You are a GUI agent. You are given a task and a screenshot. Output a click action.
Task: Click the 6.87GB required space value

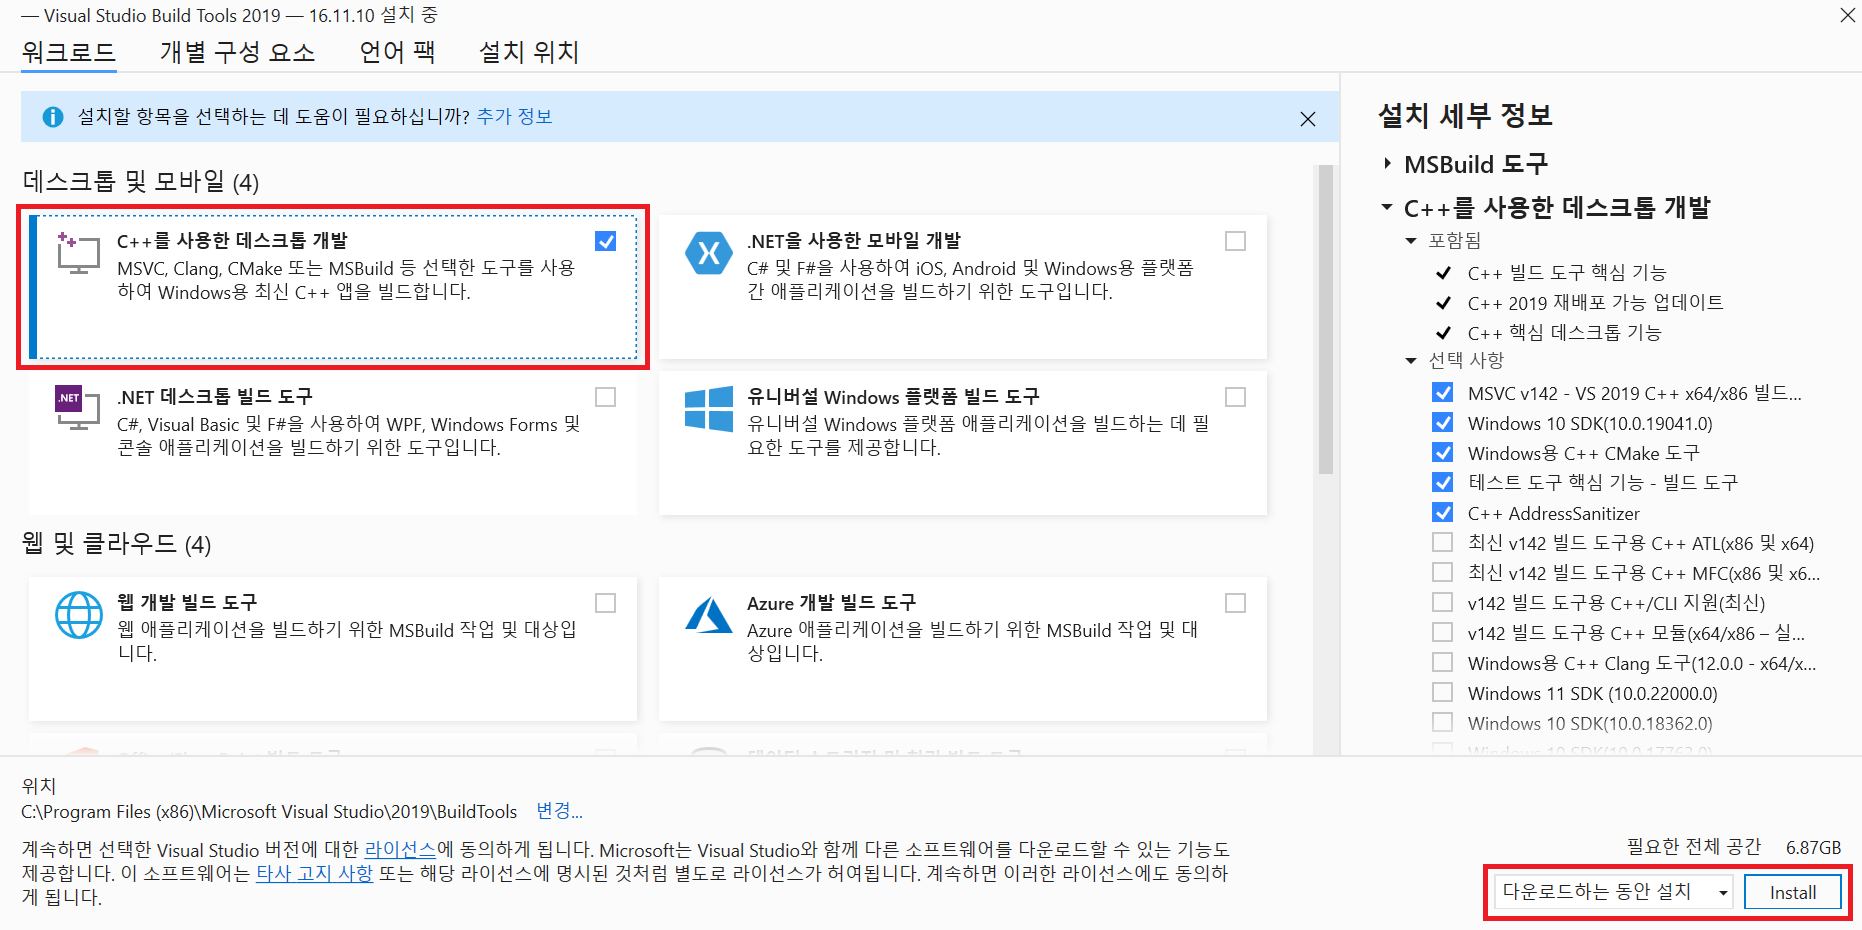[x=1813, y=847]
